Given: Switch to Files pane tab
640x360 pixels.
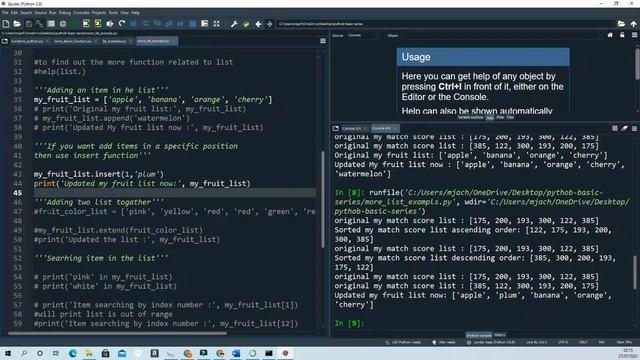Looking at the screenshot, I should click(510, 118).
